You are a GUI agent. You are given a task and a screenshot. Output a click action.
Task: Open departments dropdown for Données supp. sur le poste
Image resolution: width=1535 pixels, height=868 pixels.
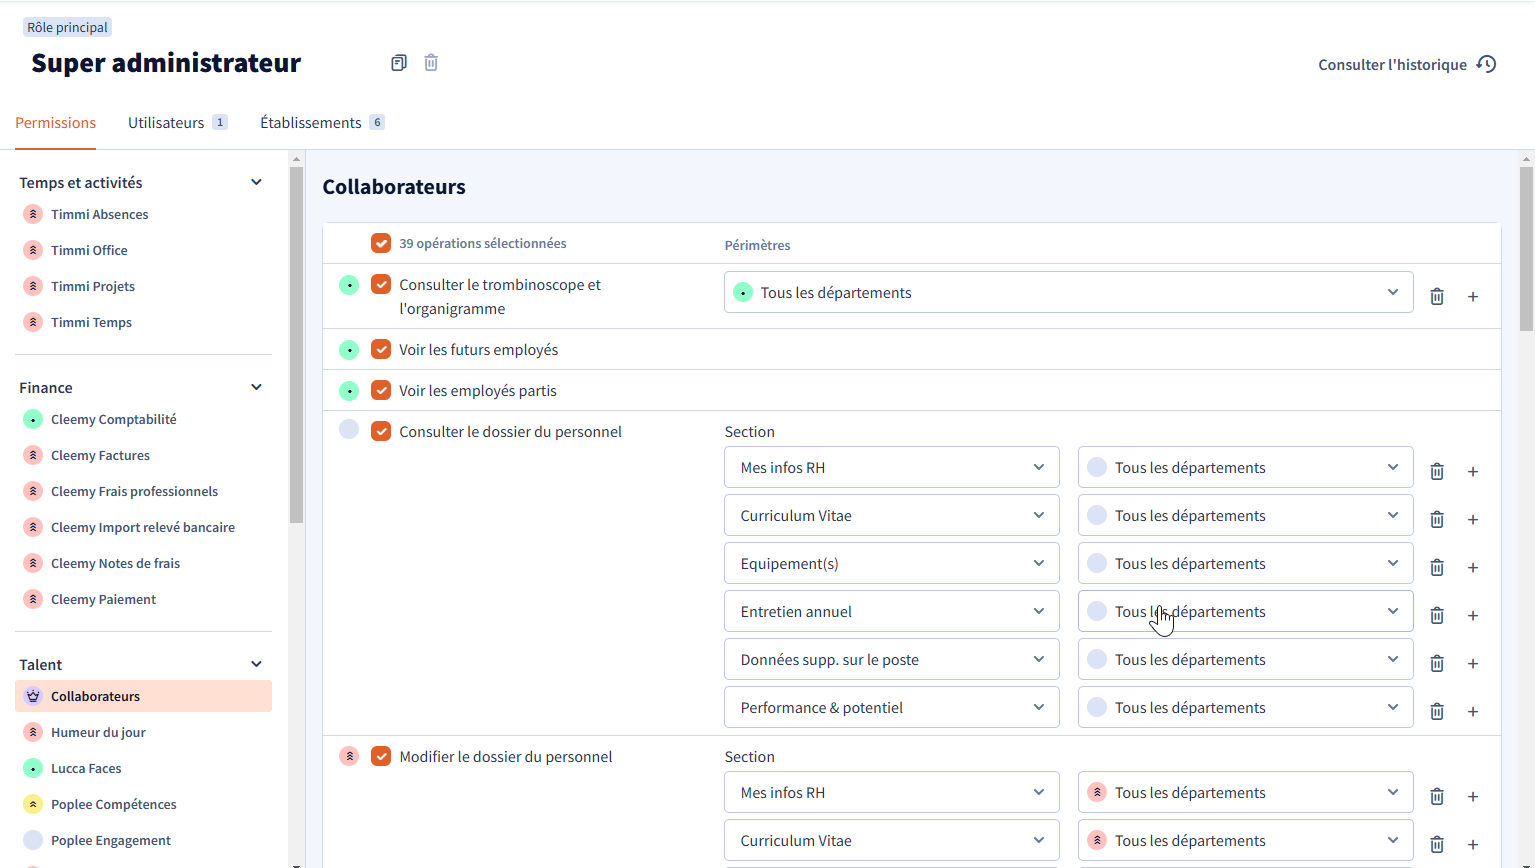click(1245, 659)
